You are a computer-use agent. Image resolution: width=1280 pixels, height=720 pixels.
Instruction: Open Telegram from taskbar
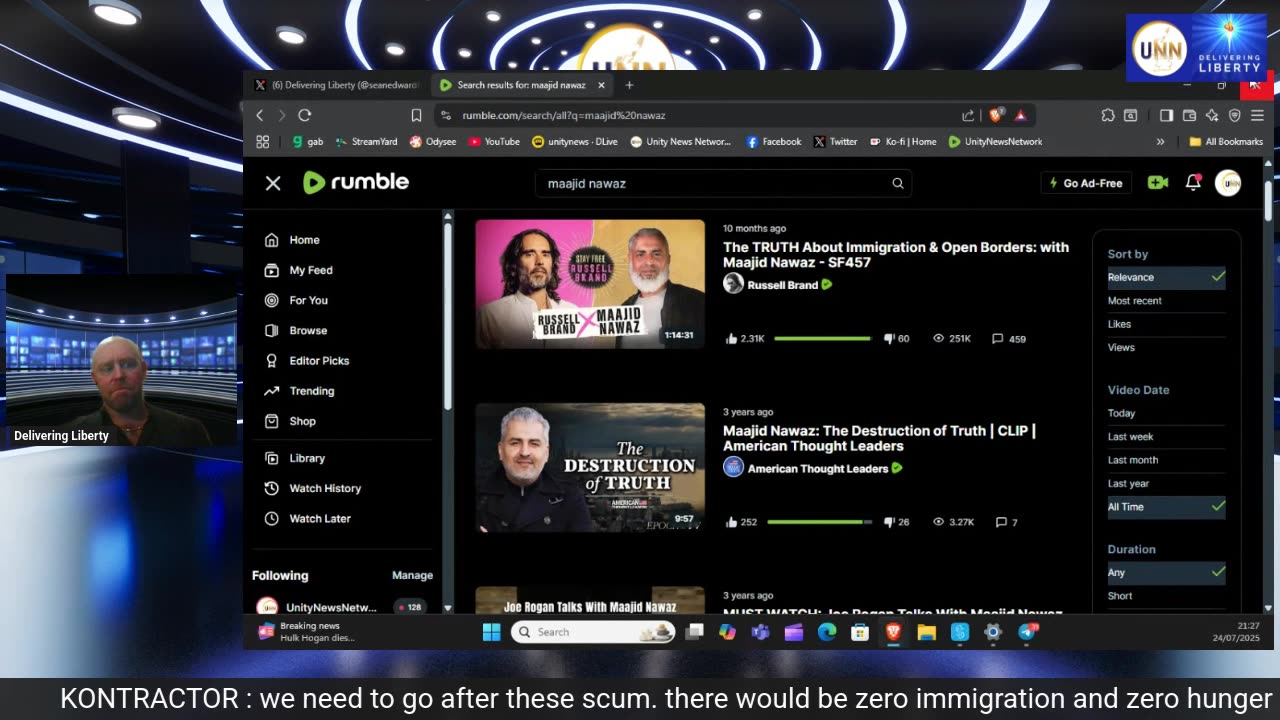coord(1027,632)
